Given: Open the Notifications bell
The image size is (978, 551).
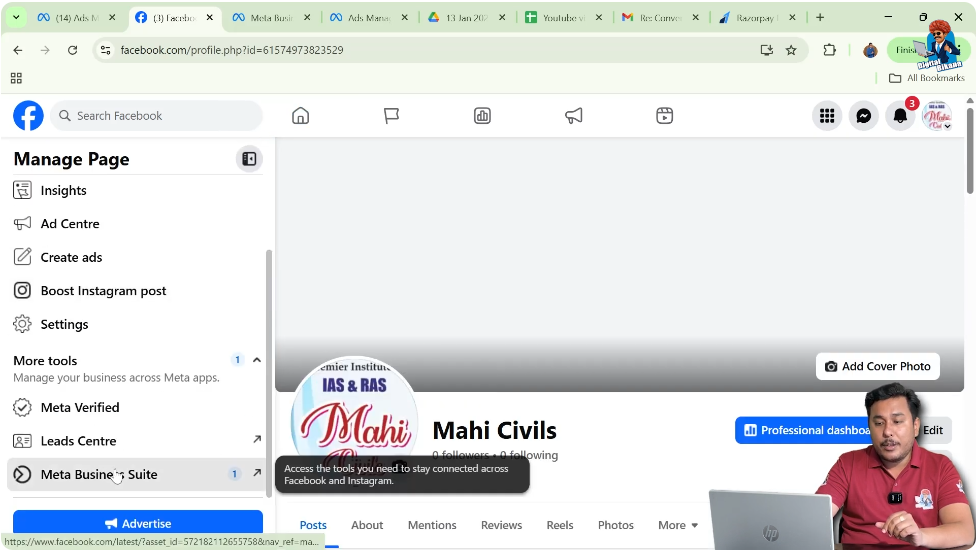Looking at the screenshot, I should pos(900,116).
